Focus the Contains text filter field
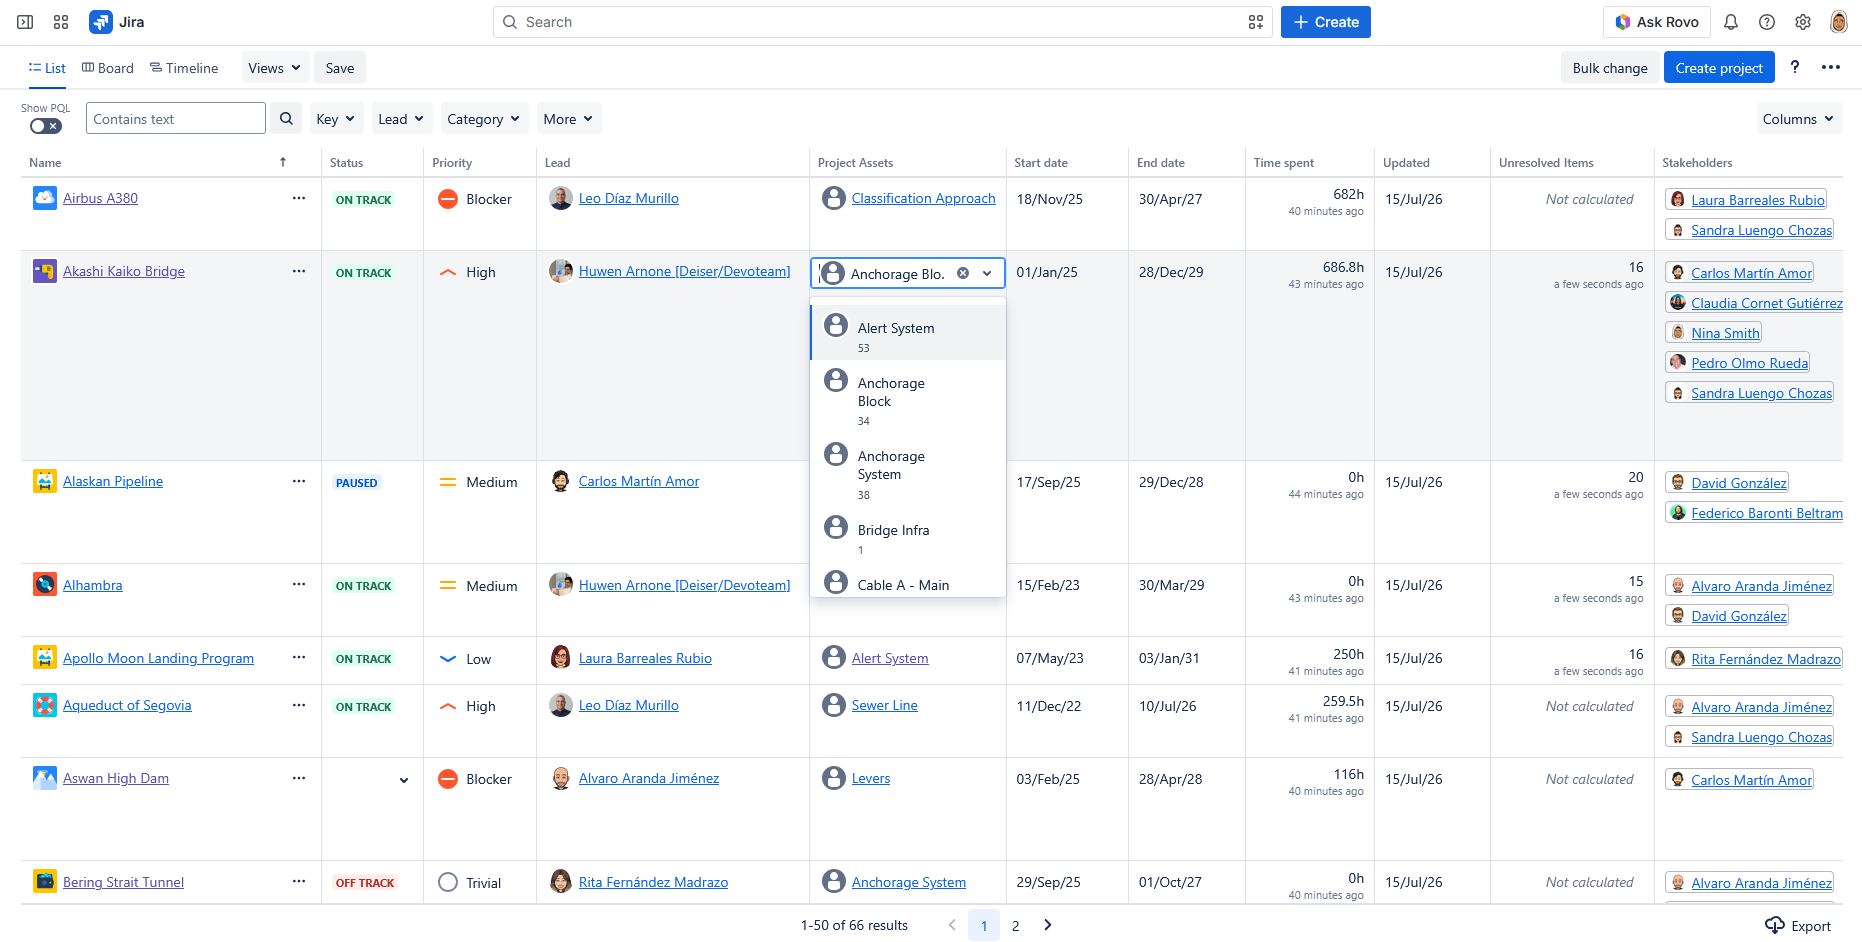Viewport: 1862px width, 942px height. [x=176, y=119]
